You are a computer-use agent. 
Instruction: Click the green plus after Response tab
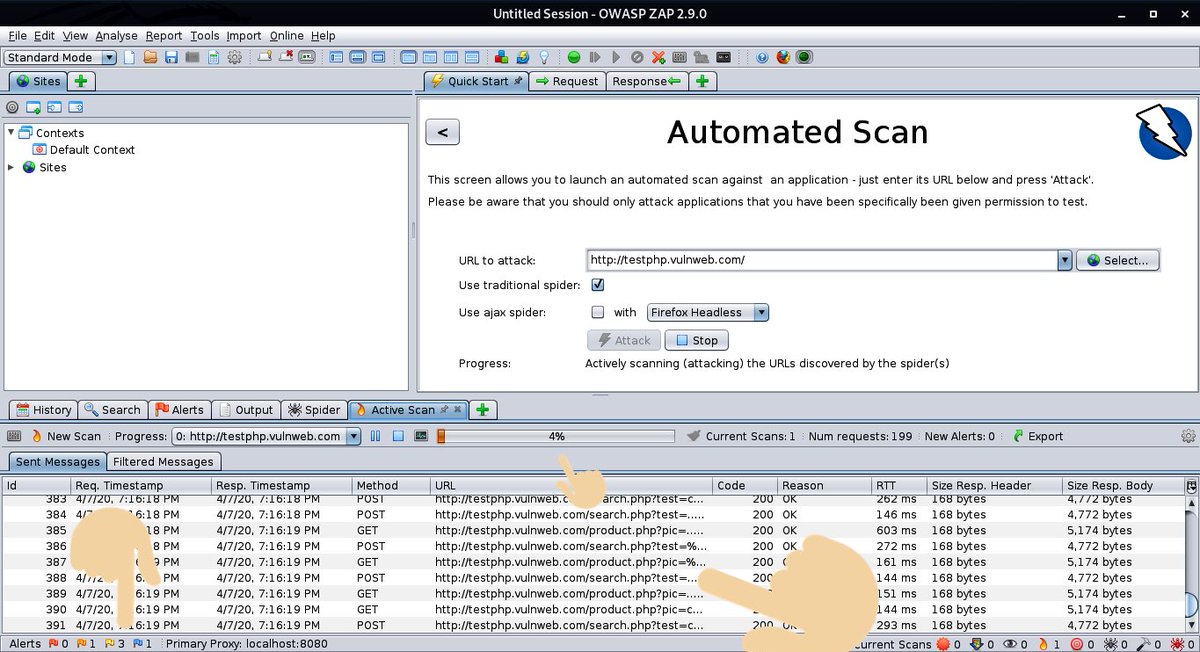click(703, 81)
